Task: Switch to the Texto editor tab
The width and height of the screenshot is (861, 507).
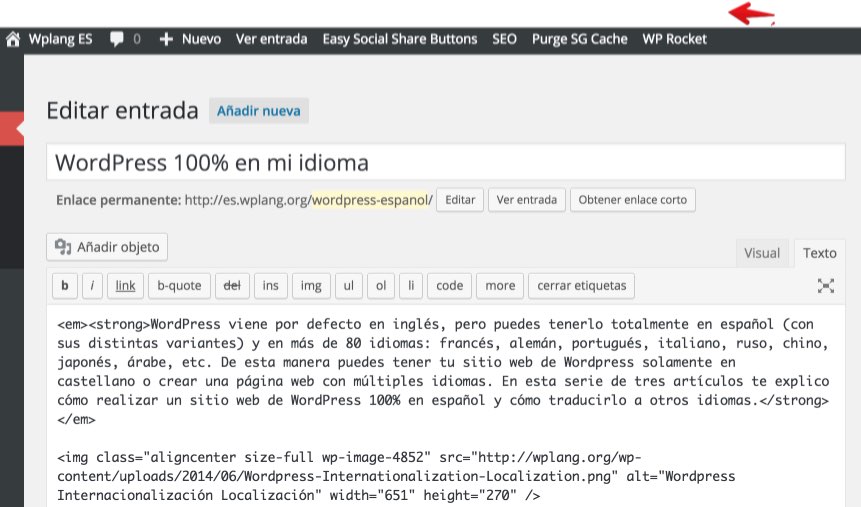Action: click(x=820, y=253)
